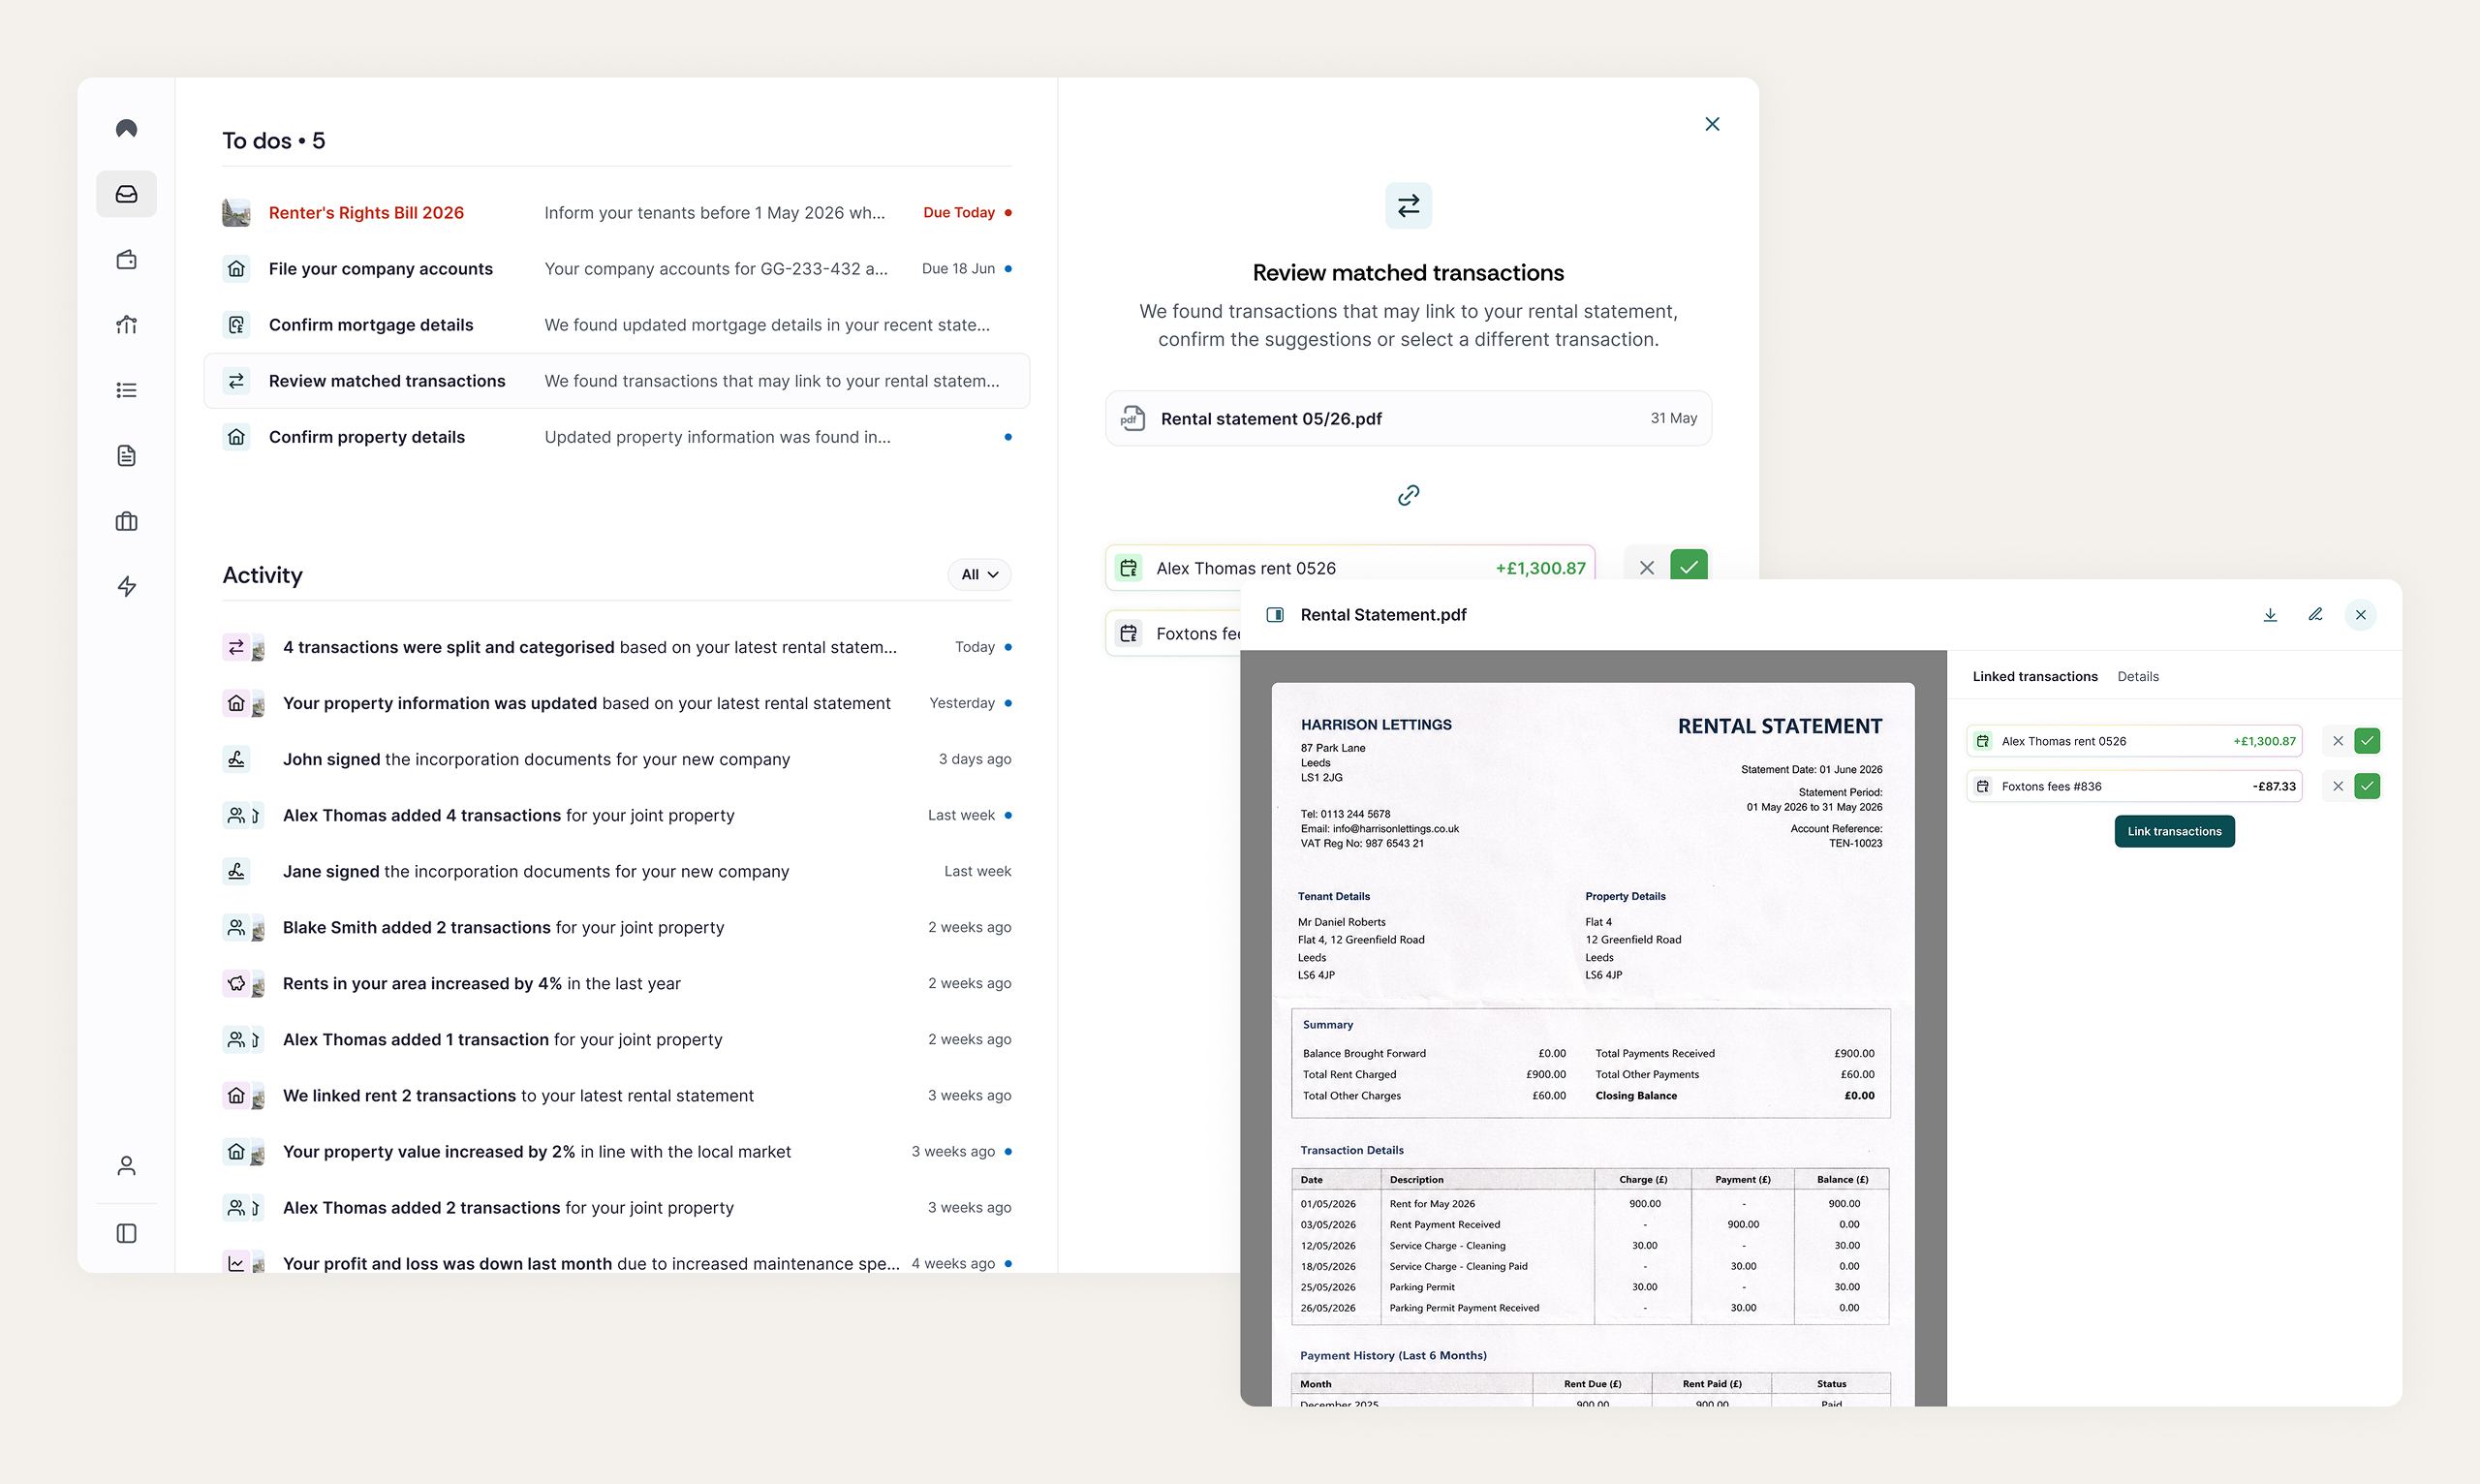This screenshot has height=1484, width=2480.
Task: Confirm Alex Thomas rent 0526 in review panel
Action: coord(1689,566)
